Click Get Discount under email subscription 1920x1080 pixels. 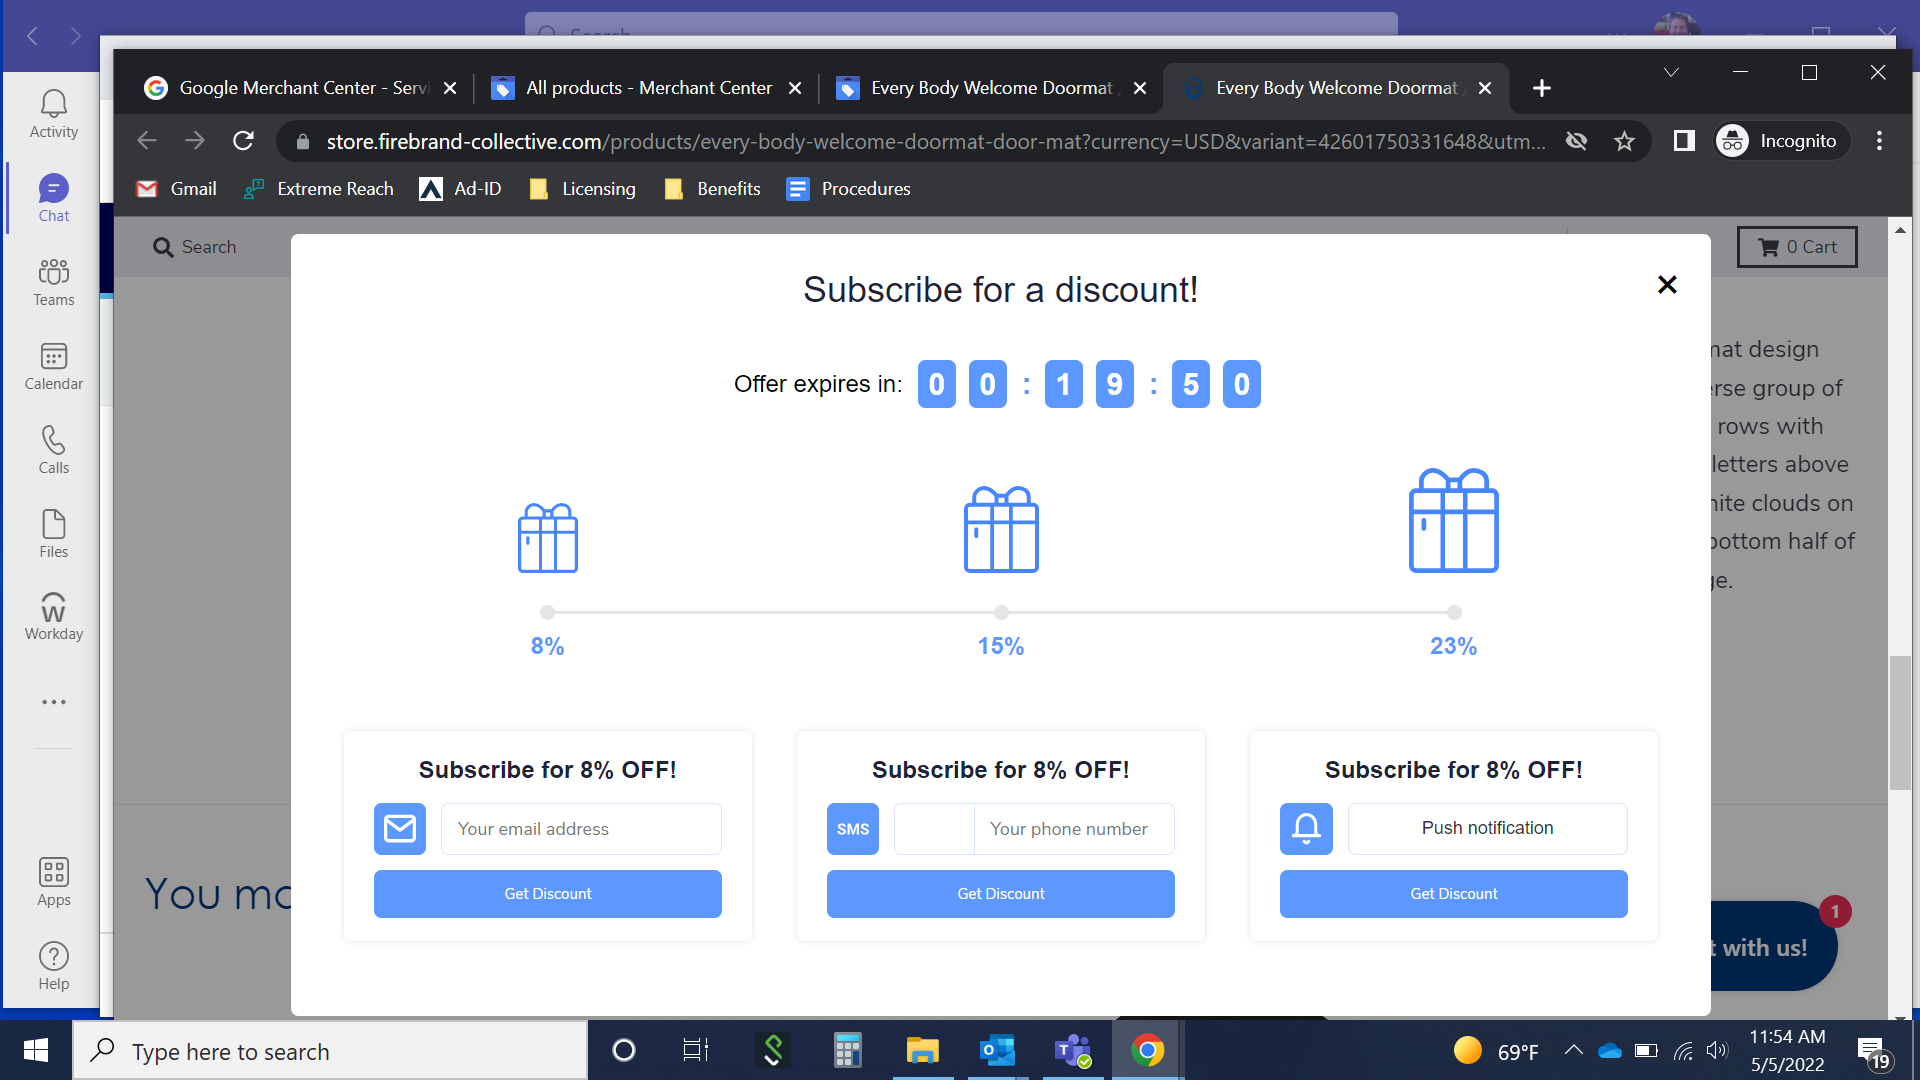(547, 894)
